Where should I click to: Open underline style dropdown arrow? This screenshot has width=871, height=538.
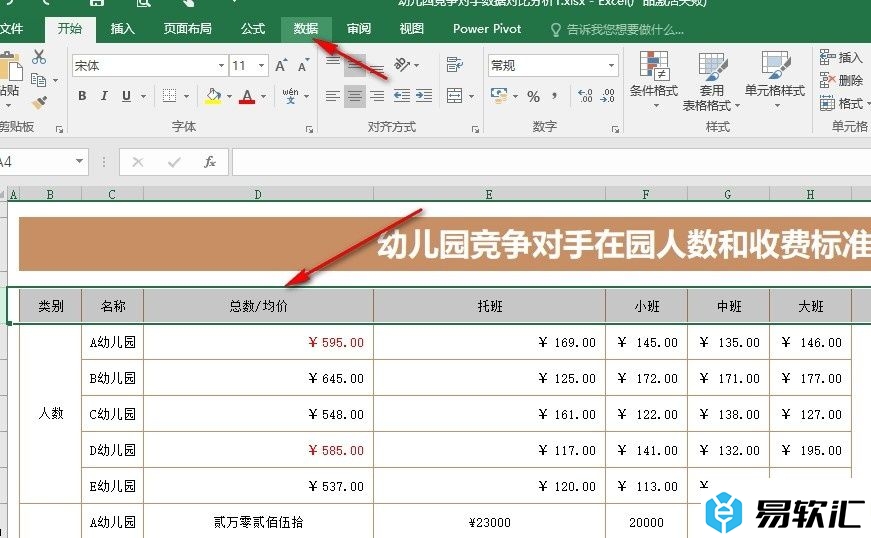point(143,96)
